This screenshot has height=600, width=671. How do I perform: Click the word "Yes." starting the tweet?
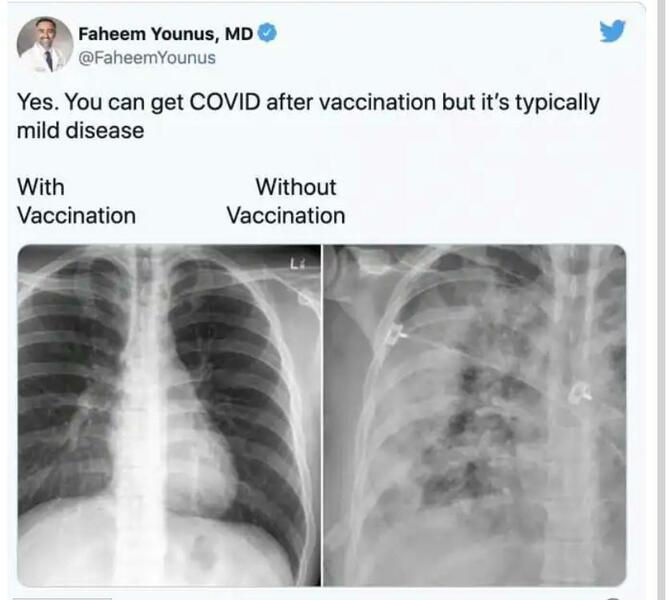pos(35,104)
